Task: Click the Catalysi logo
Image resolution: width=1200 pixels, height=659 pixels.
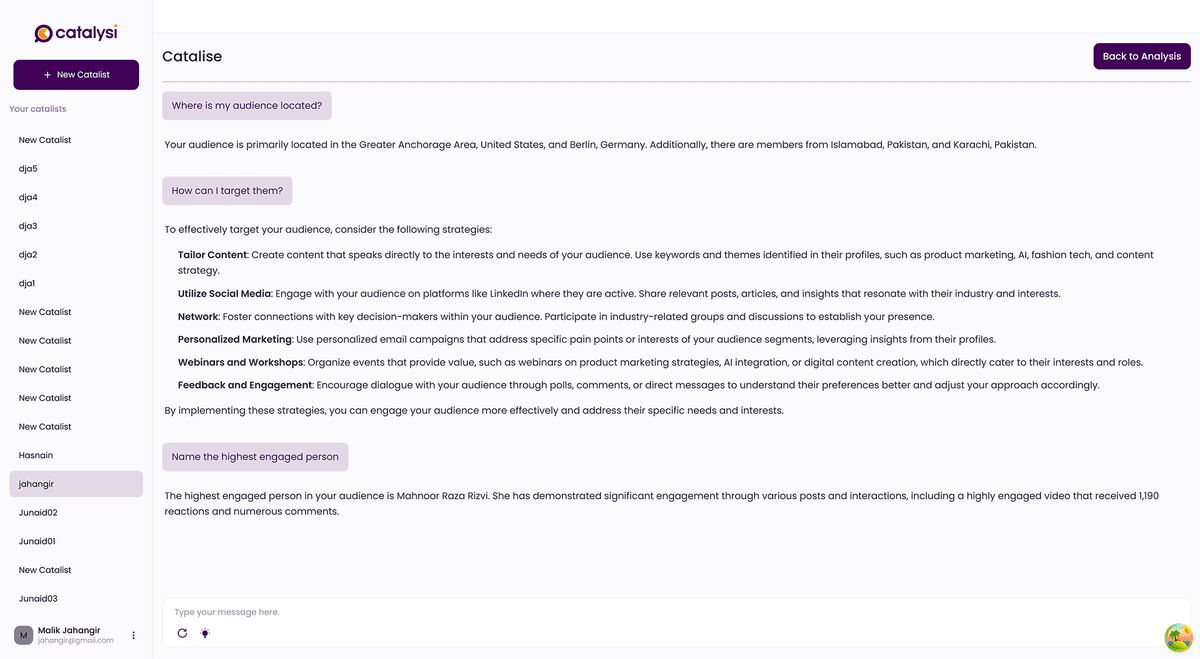Action: tap(76, 33)
